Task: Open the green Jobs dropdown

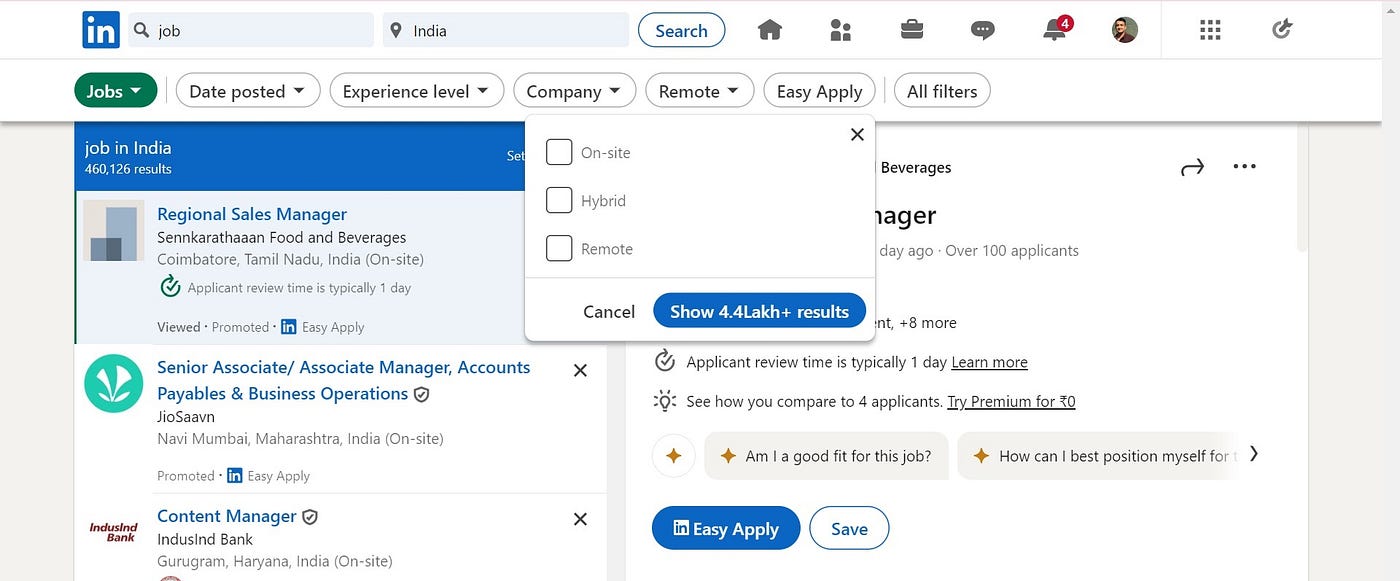Action: pyautogui.click(x=116, y=91)
